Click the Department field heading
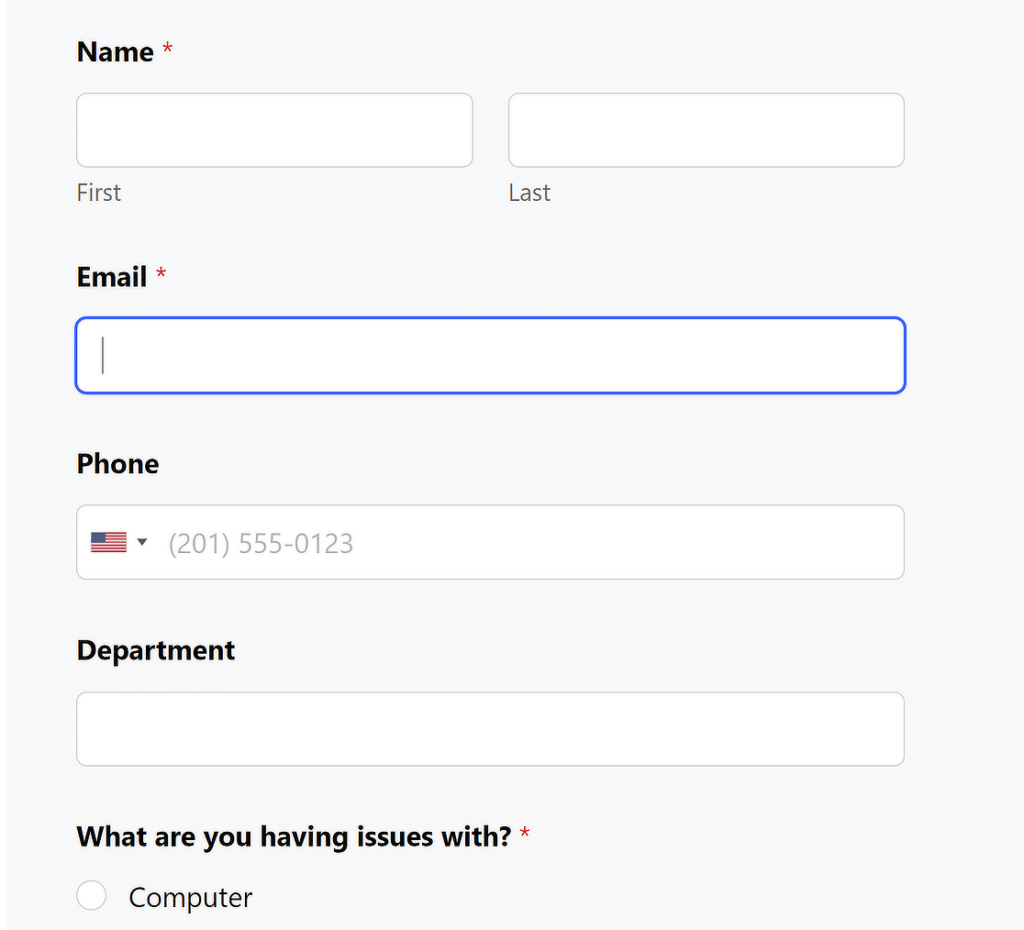The width and height of the screenshot is (1024, 930). coord(155,650)
